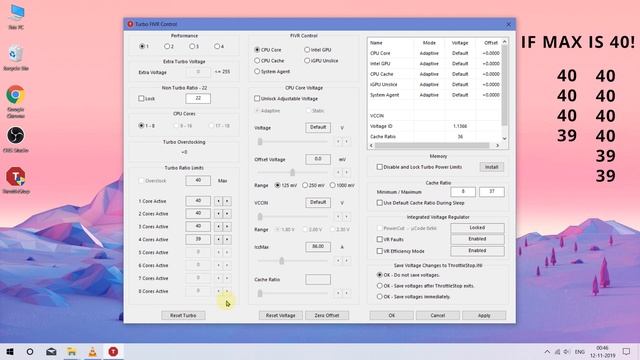Open volume tray icon
Viewport: 640px width, 360px height.
pos(567,351)
